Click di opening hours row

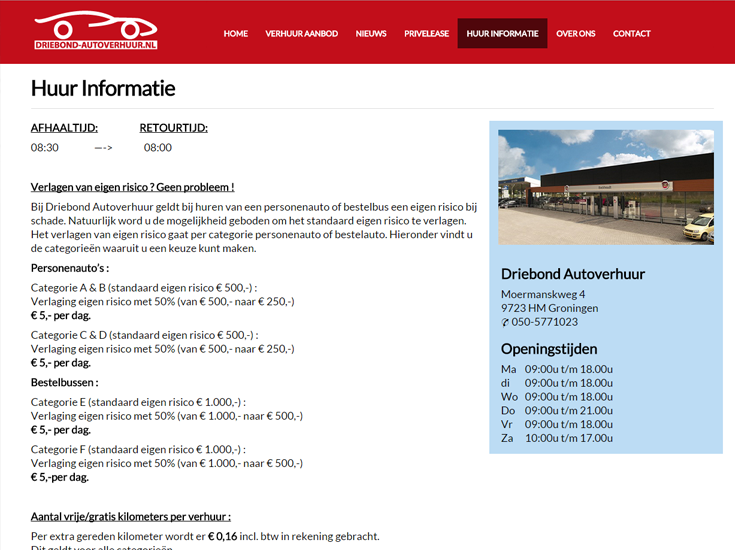[557, 383]
